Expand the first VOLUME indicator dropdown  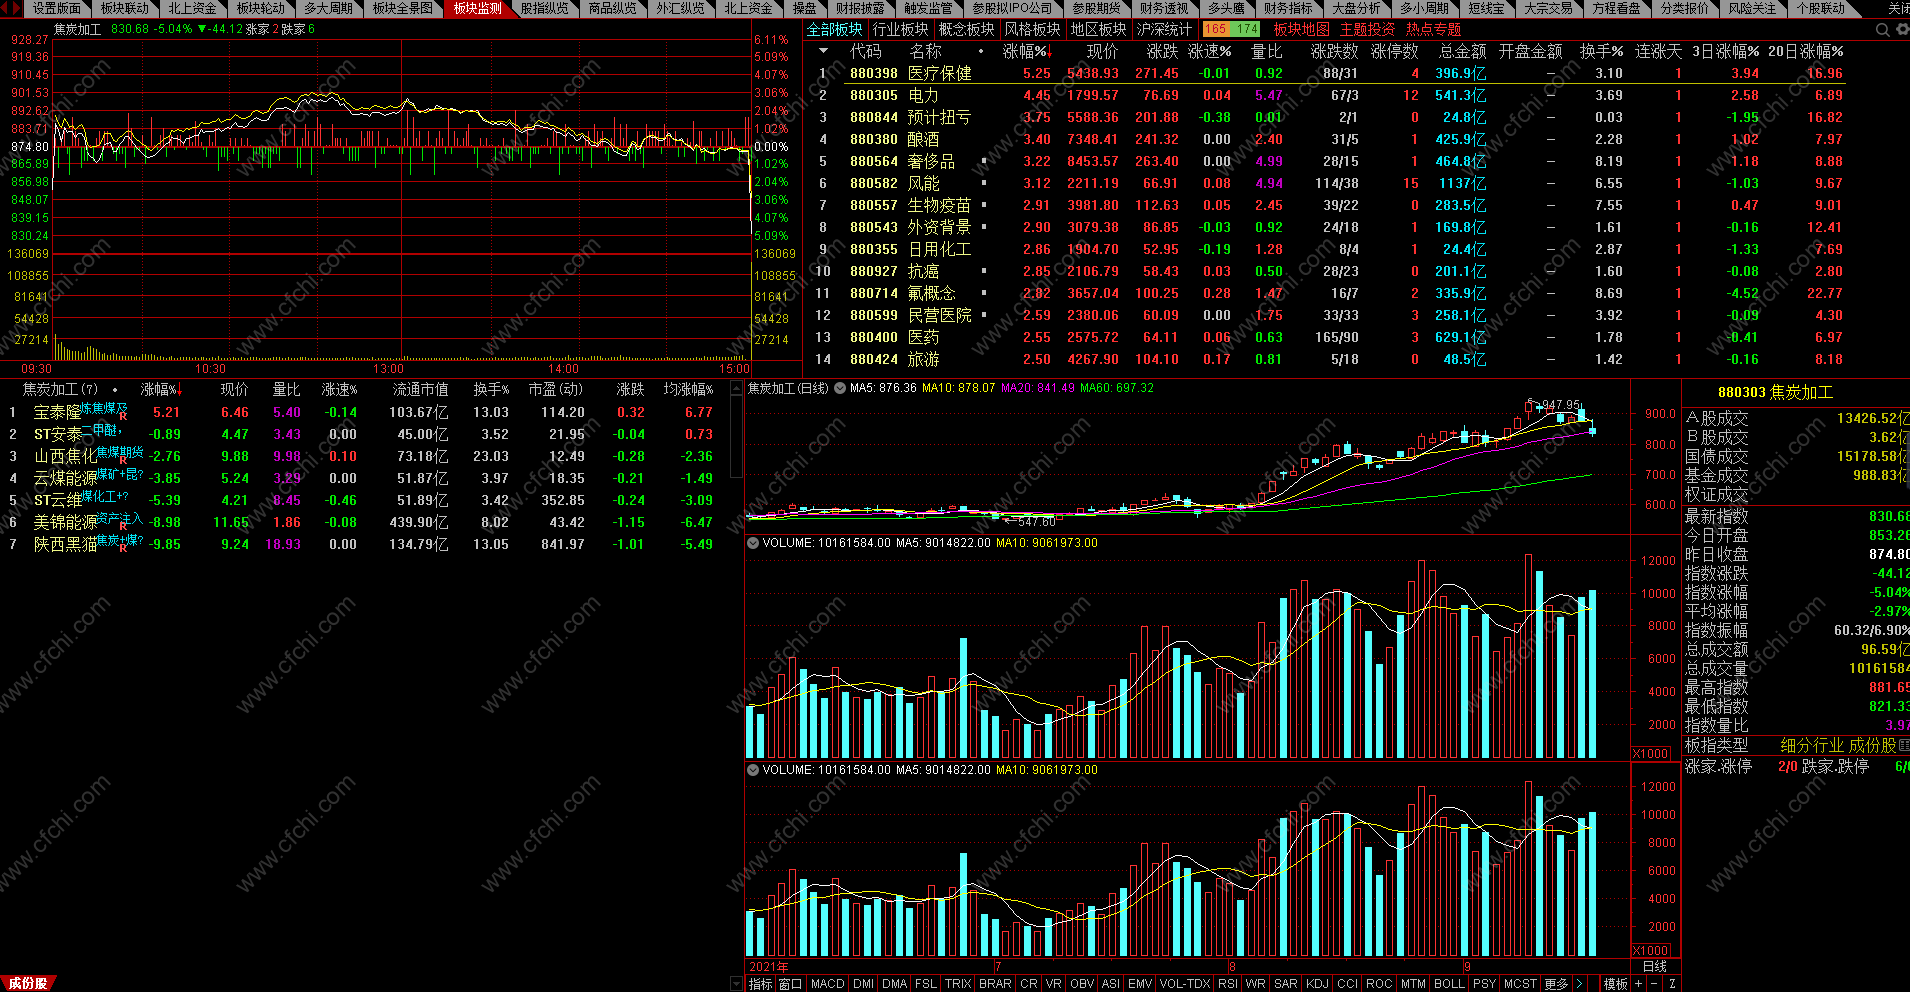[x=753, y=543]
